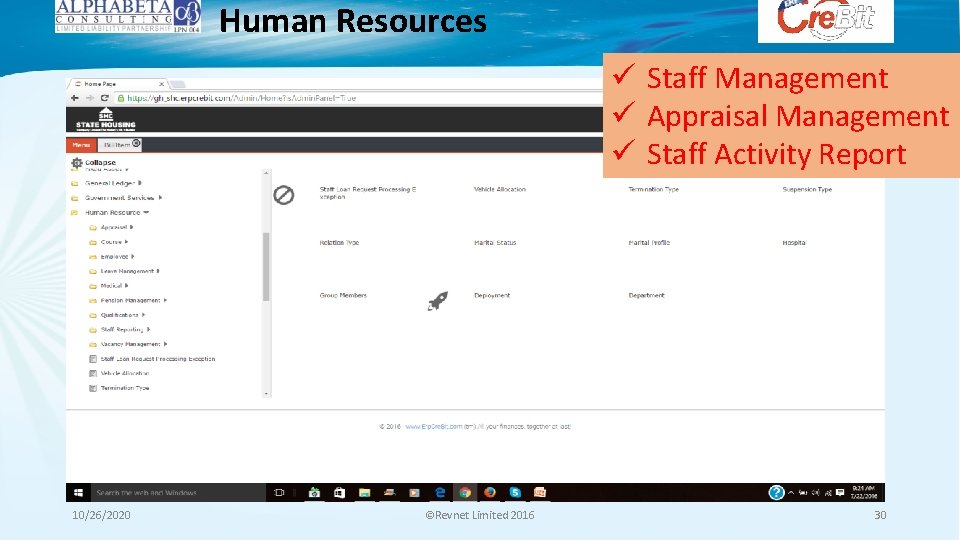Click the browser address bar URL

pos(241,98)
